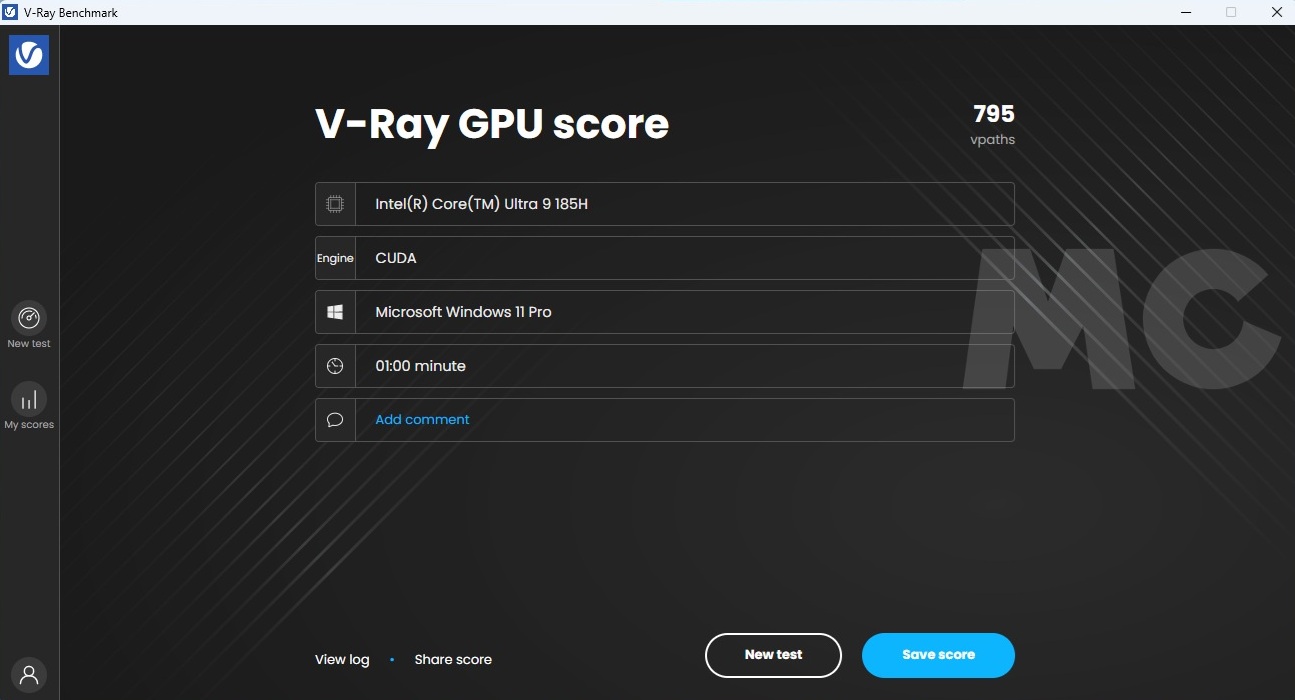Click the vpaths unit label
The height and width of the screenshot is (700, 1295).
coord(992,140)
